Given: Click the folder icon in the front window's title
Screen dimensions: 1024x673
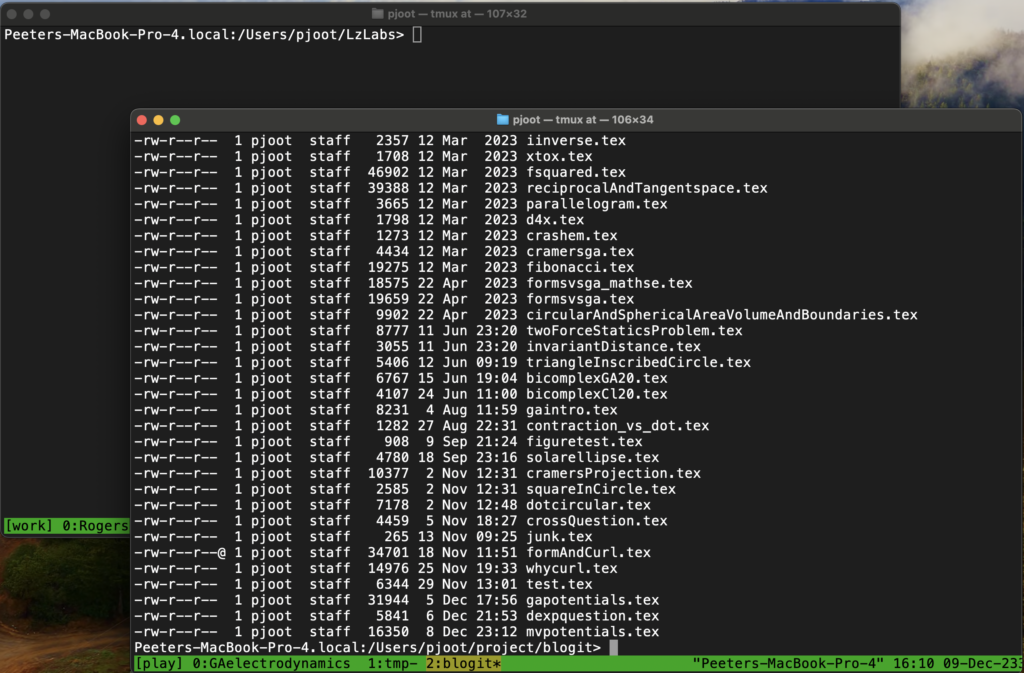Looking at the screenshot, I should (502, 119).
